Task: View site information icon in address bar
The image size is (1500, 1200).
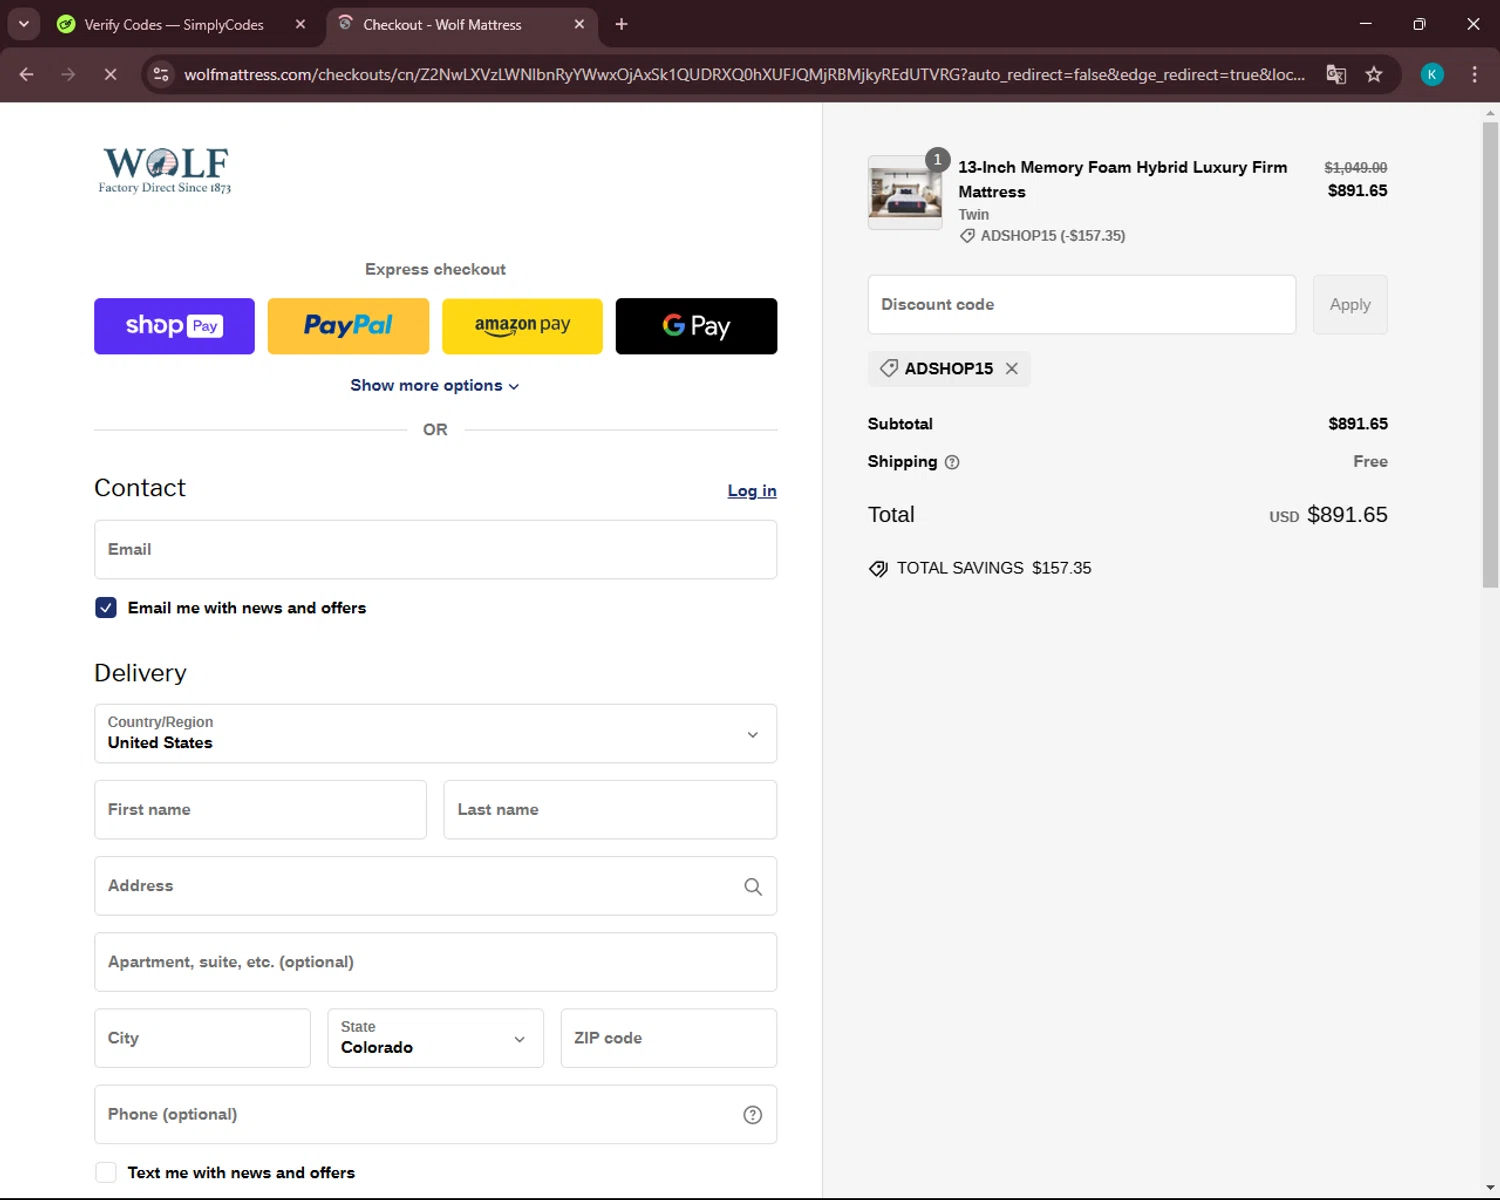Action: (x=161, y=74)
